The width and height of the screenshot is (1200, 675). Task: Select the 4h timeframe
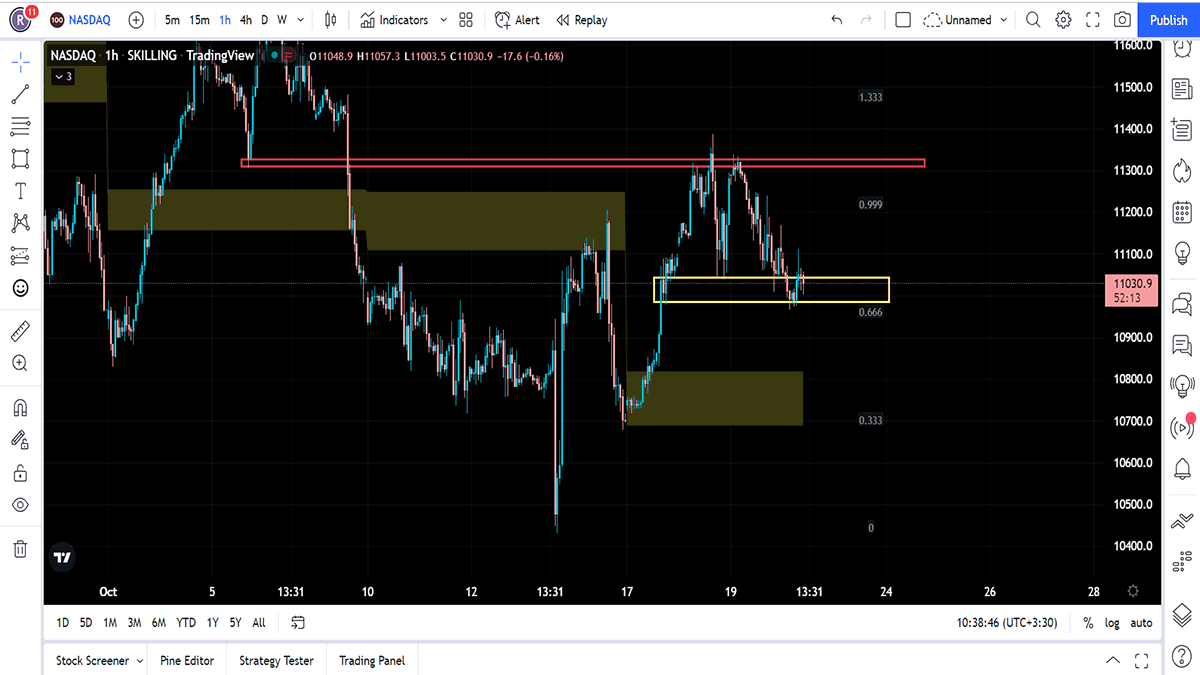(246, 20)
